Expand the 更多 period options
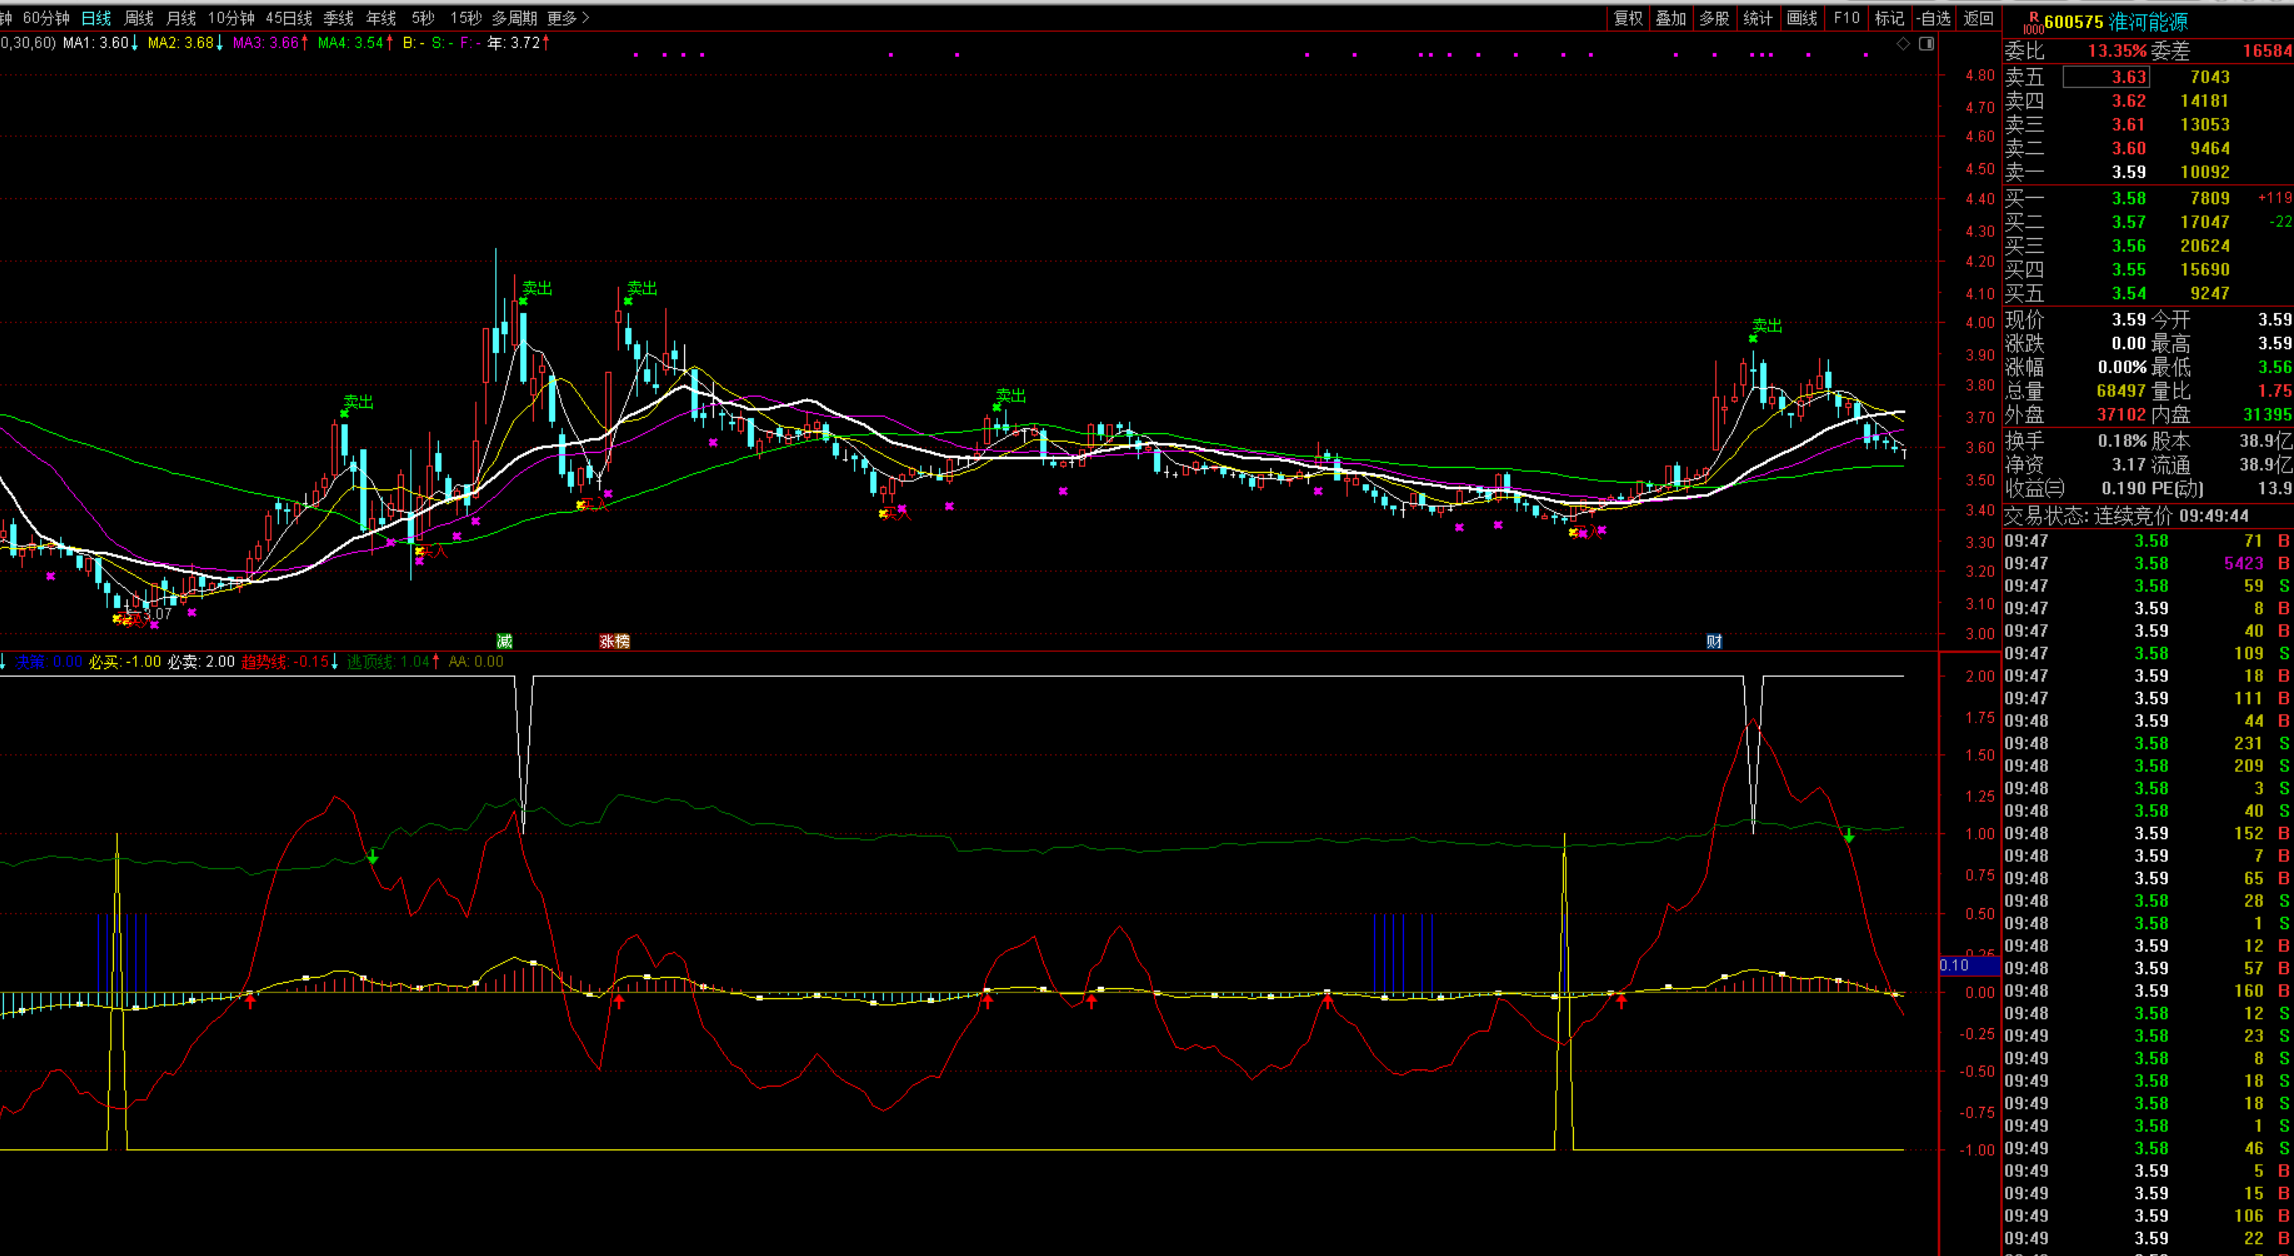The image size is (2294, 1256). [x=568, y=18]
